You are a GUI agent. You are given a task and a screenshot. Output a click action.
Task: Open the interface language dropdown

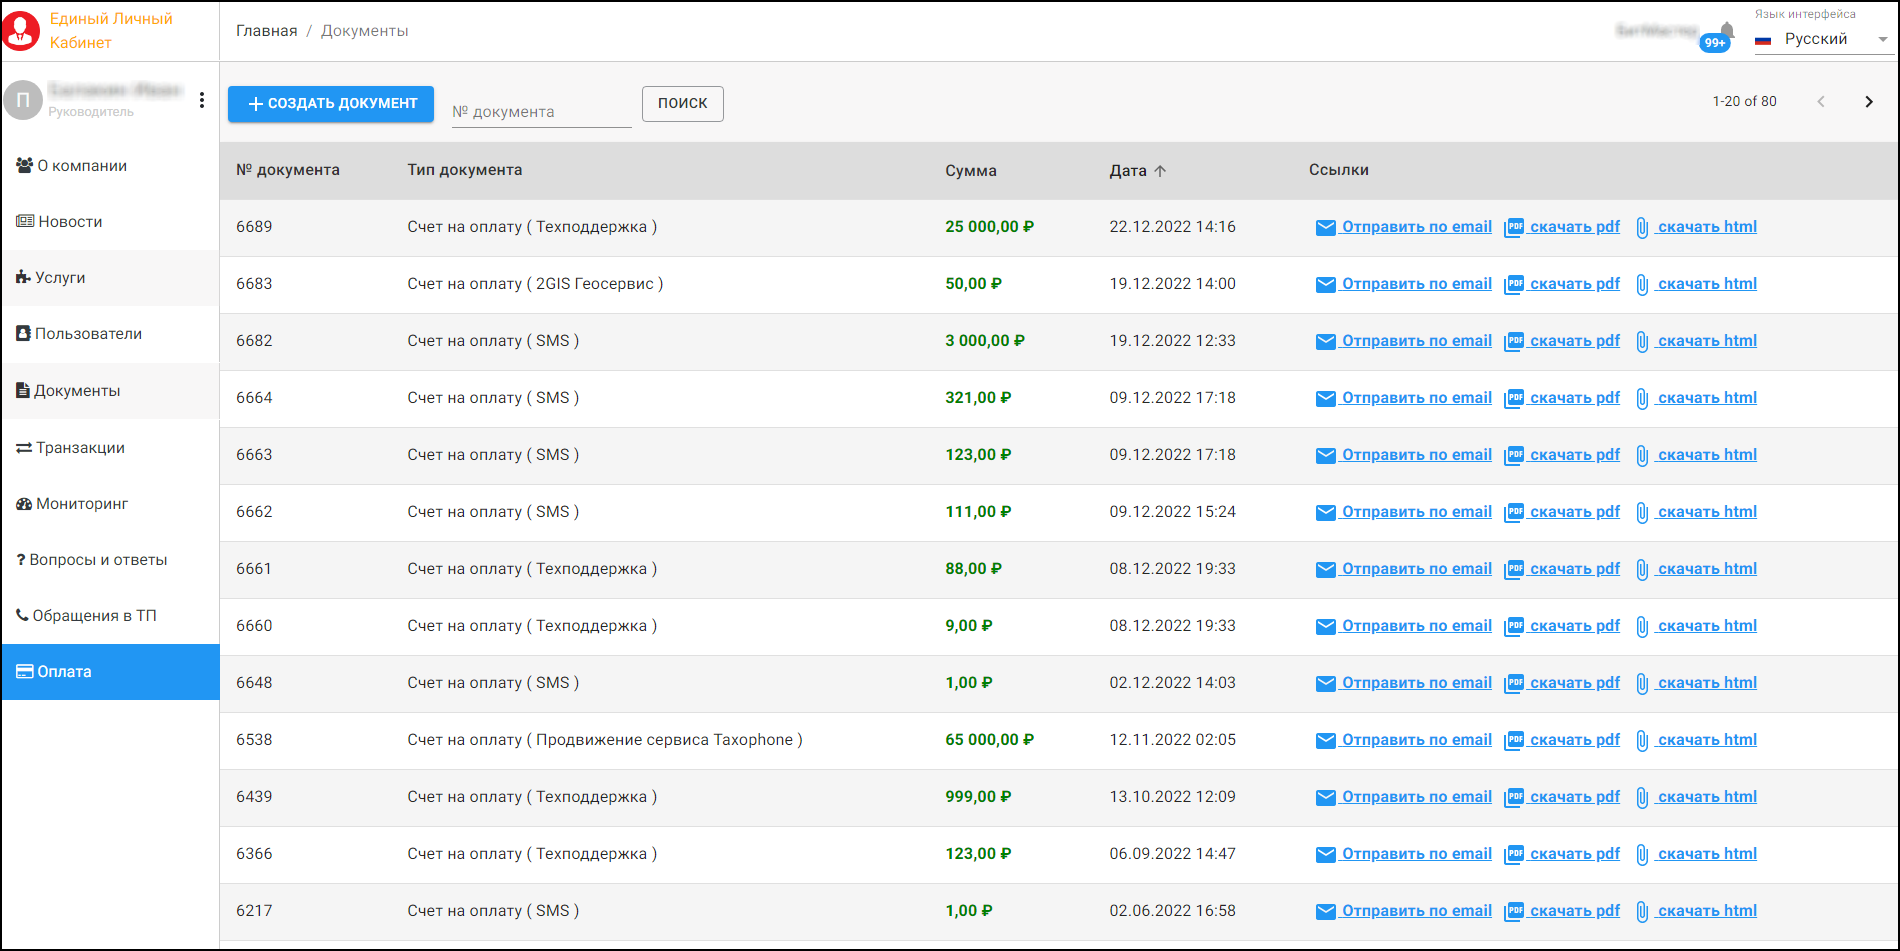pos(1822,40)
